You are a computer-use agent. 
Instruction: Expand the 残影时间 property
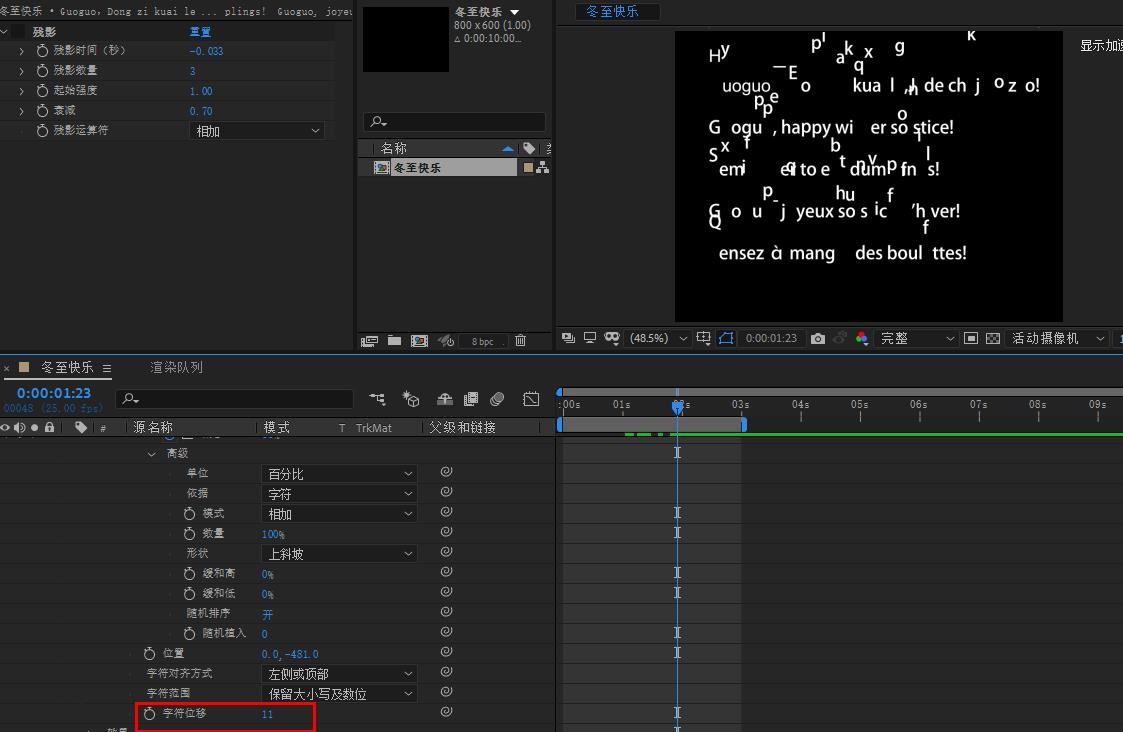click(x=21, y=51)
